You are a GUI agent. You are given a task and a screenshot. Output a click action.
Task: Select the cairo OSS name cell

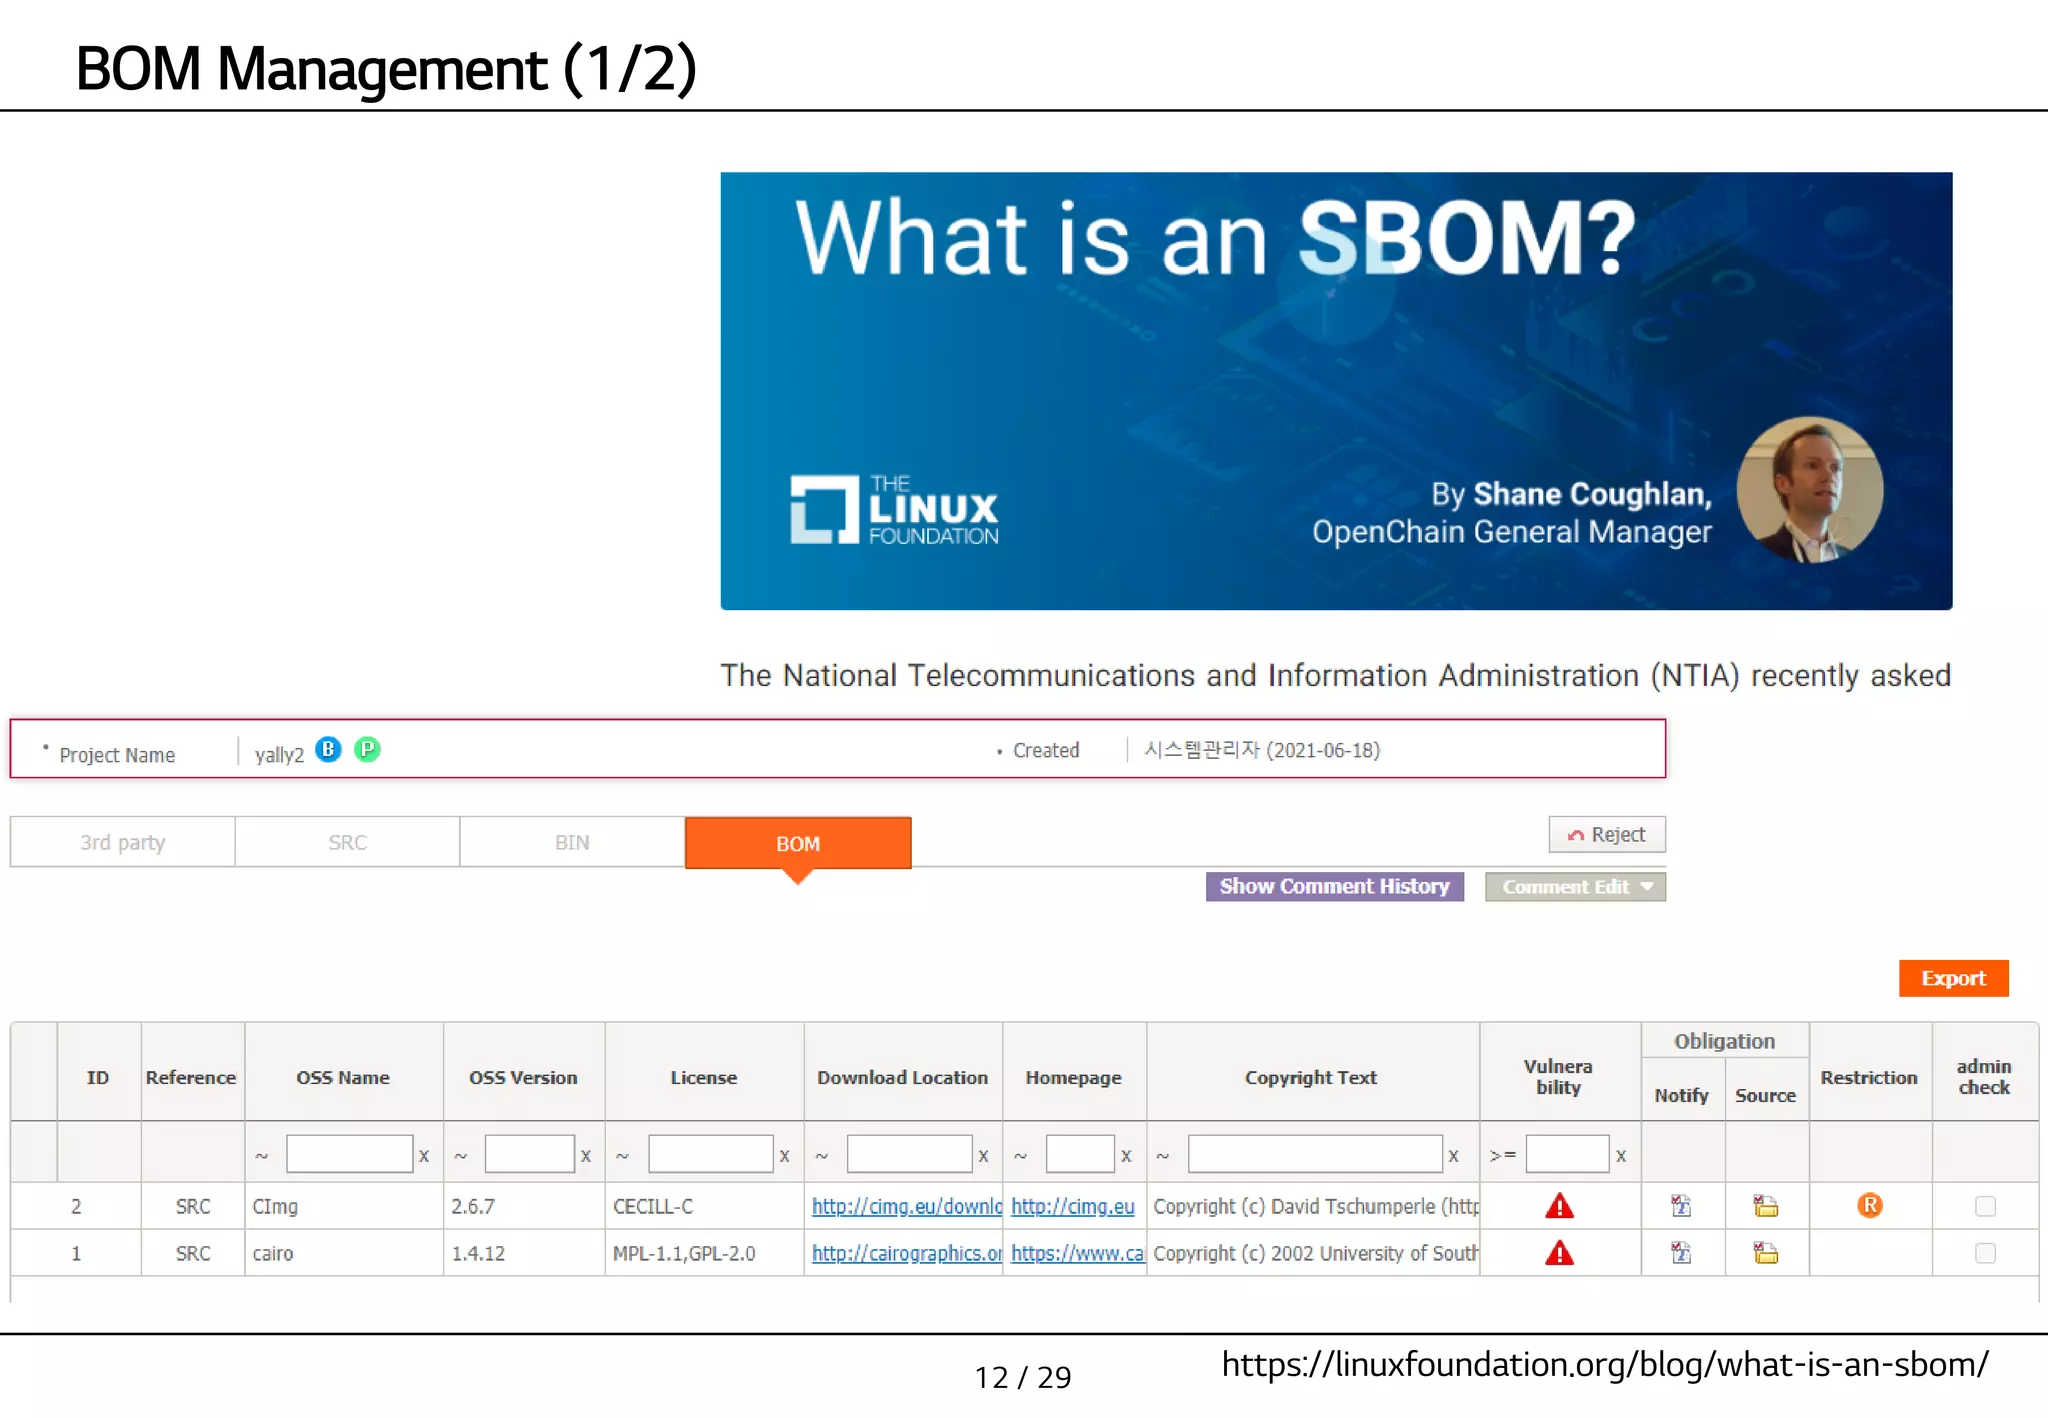pos(344,1253)
